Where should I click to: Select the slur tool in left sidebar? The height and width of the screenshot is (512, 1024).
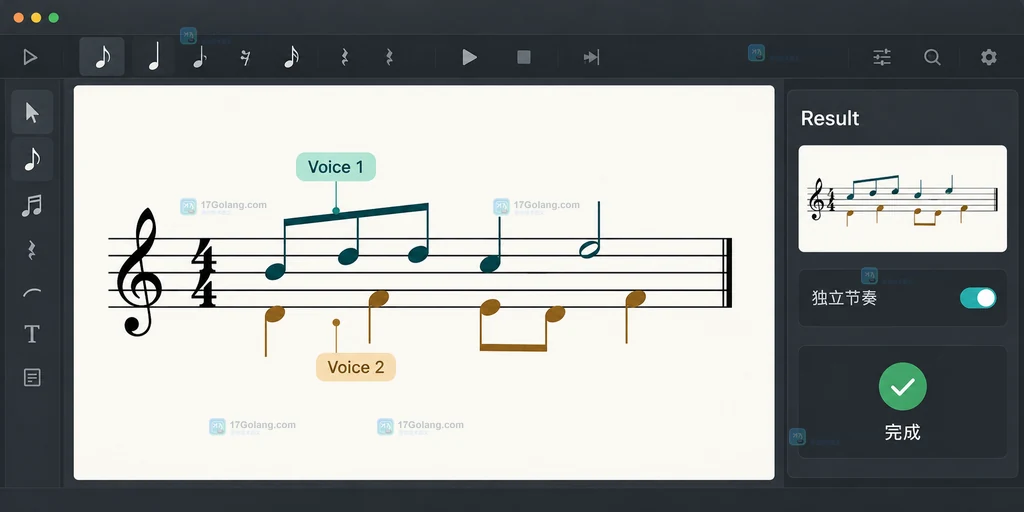click(x=32, y=293)
